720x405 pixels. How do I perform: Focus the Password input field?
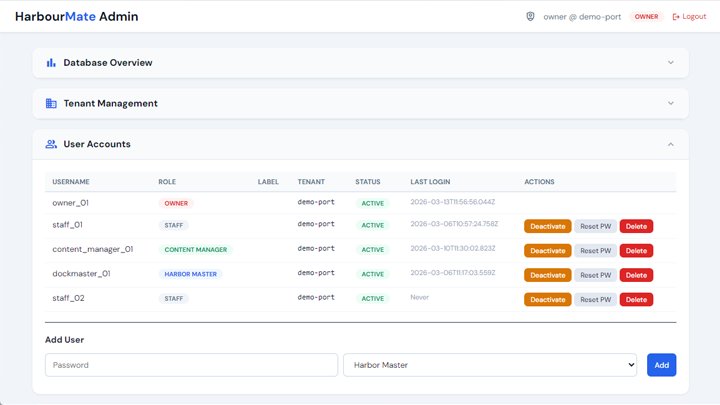click(191, 365)
